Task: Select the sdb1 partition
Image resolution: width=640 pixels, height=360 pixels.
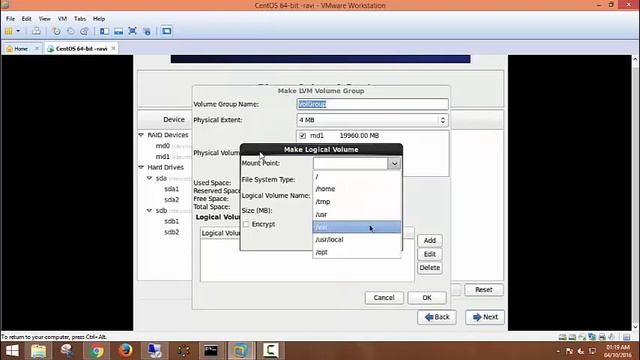Action: 171,221
